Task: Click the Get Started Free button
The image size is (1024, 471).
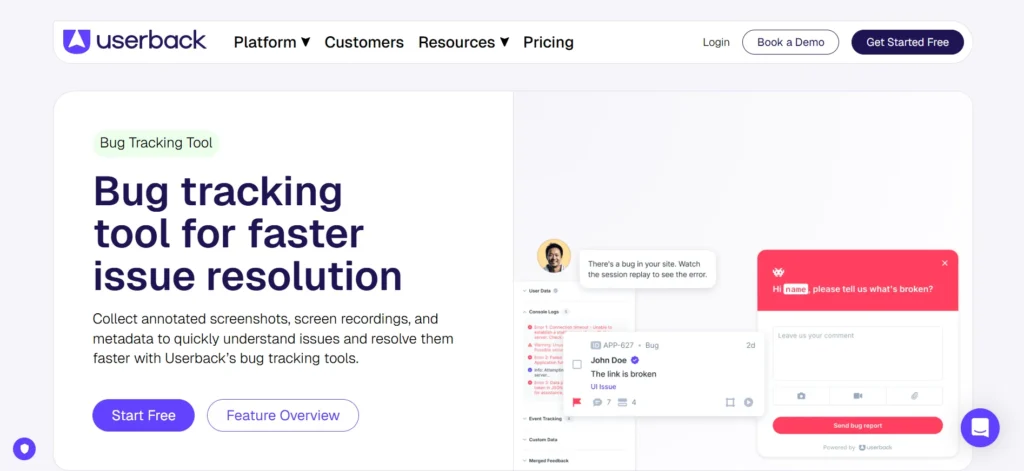Action: 907,42
